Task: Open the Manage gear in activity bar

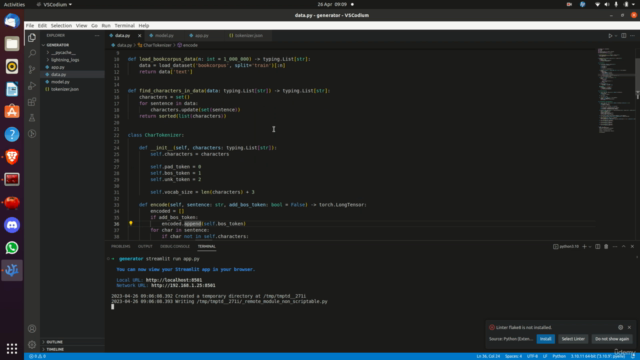Action: 32,345
